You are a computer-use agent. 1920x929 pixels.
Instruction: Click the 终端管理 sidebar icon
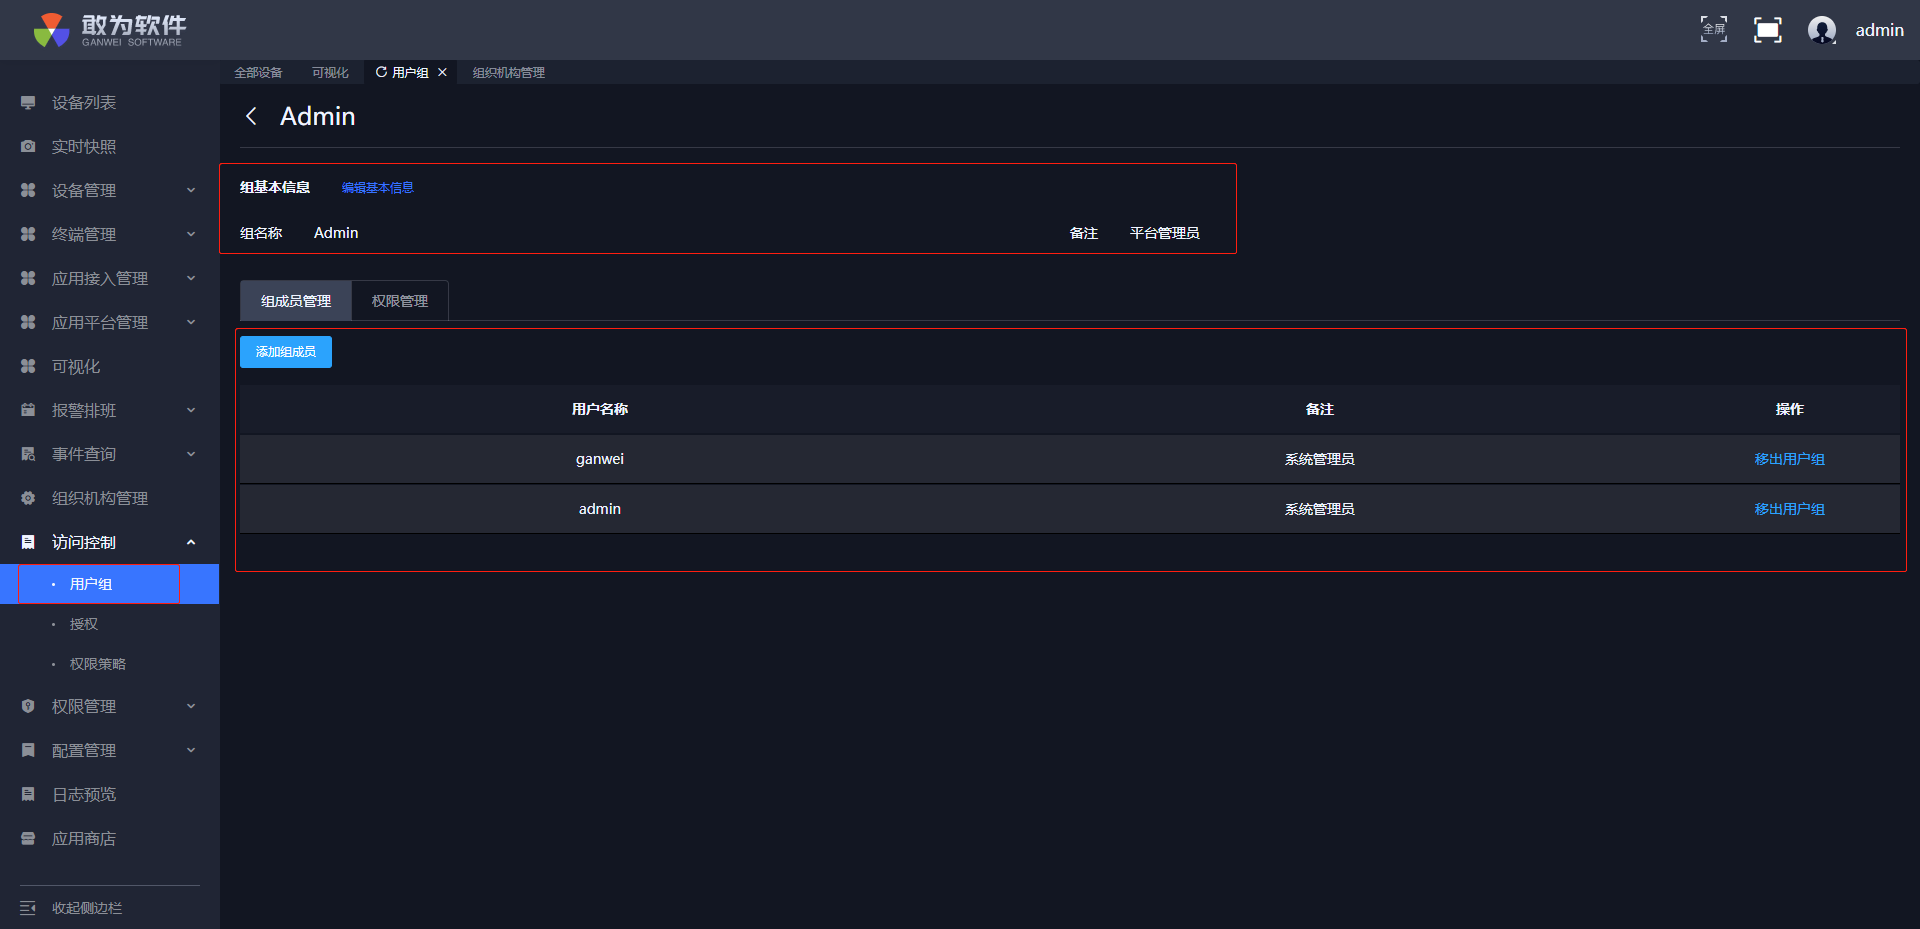[28, 235]
